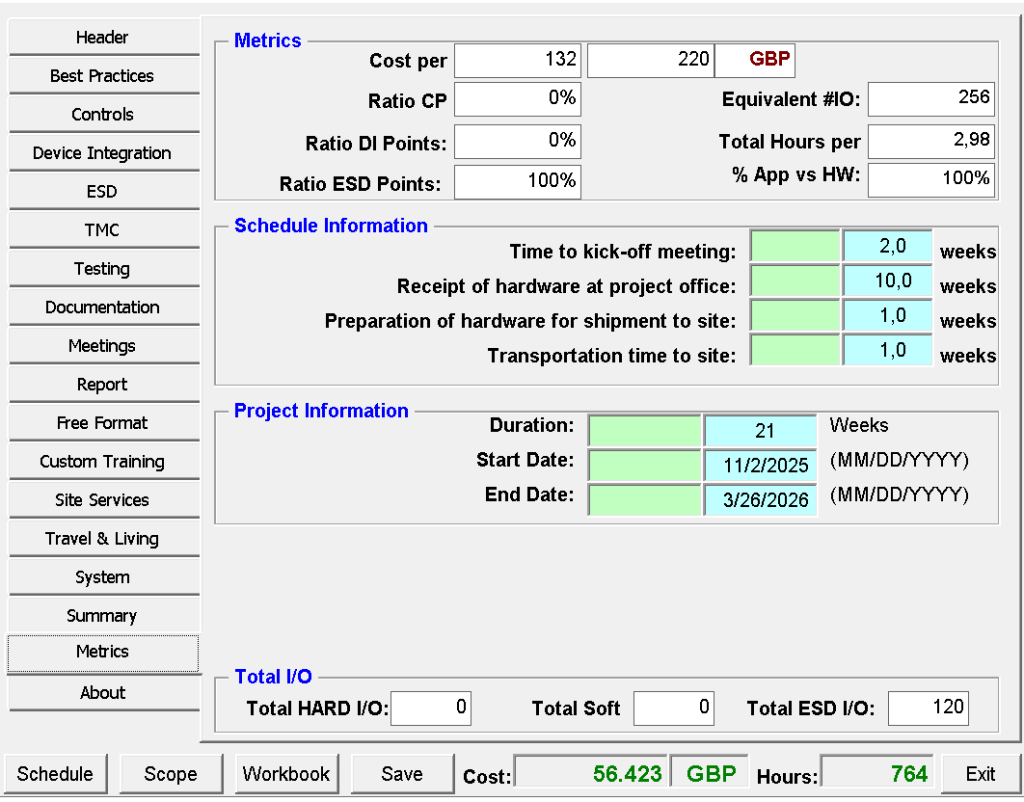
Task: Click the End Date value field
Action: (x=760, y=500)
